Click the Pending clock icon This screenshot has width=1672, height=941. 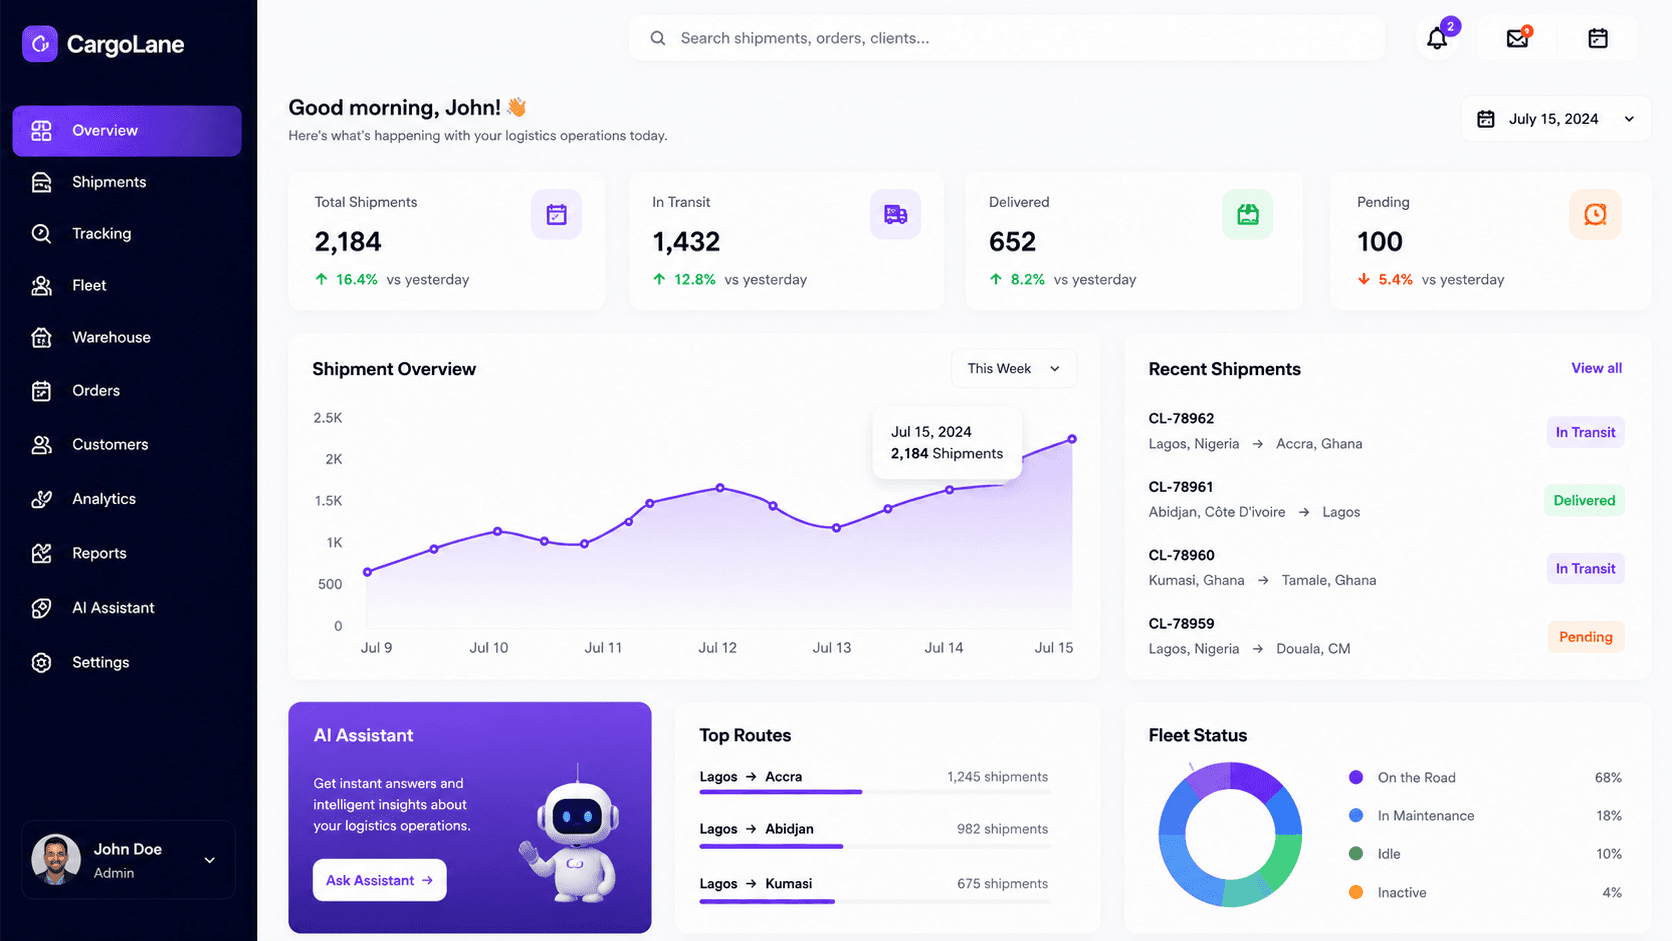(1595, 214)
